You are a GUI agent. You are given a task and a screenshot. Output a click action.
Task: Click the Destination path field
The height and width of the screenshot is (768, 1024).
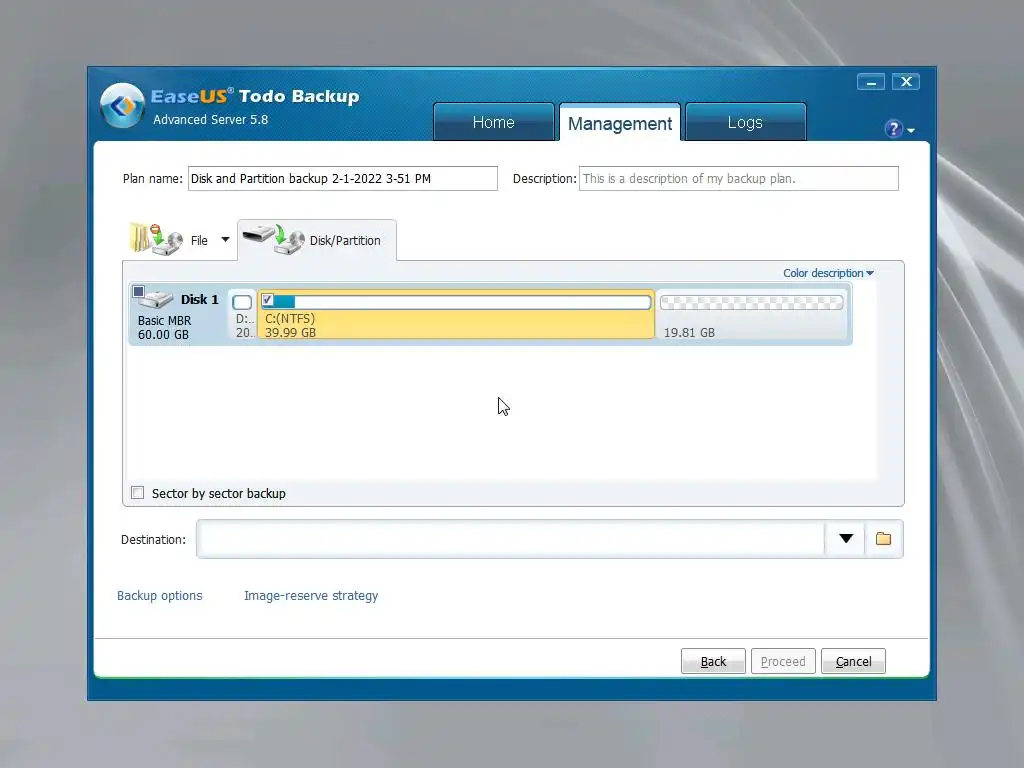pyautogui.click(x=511, y=539)
